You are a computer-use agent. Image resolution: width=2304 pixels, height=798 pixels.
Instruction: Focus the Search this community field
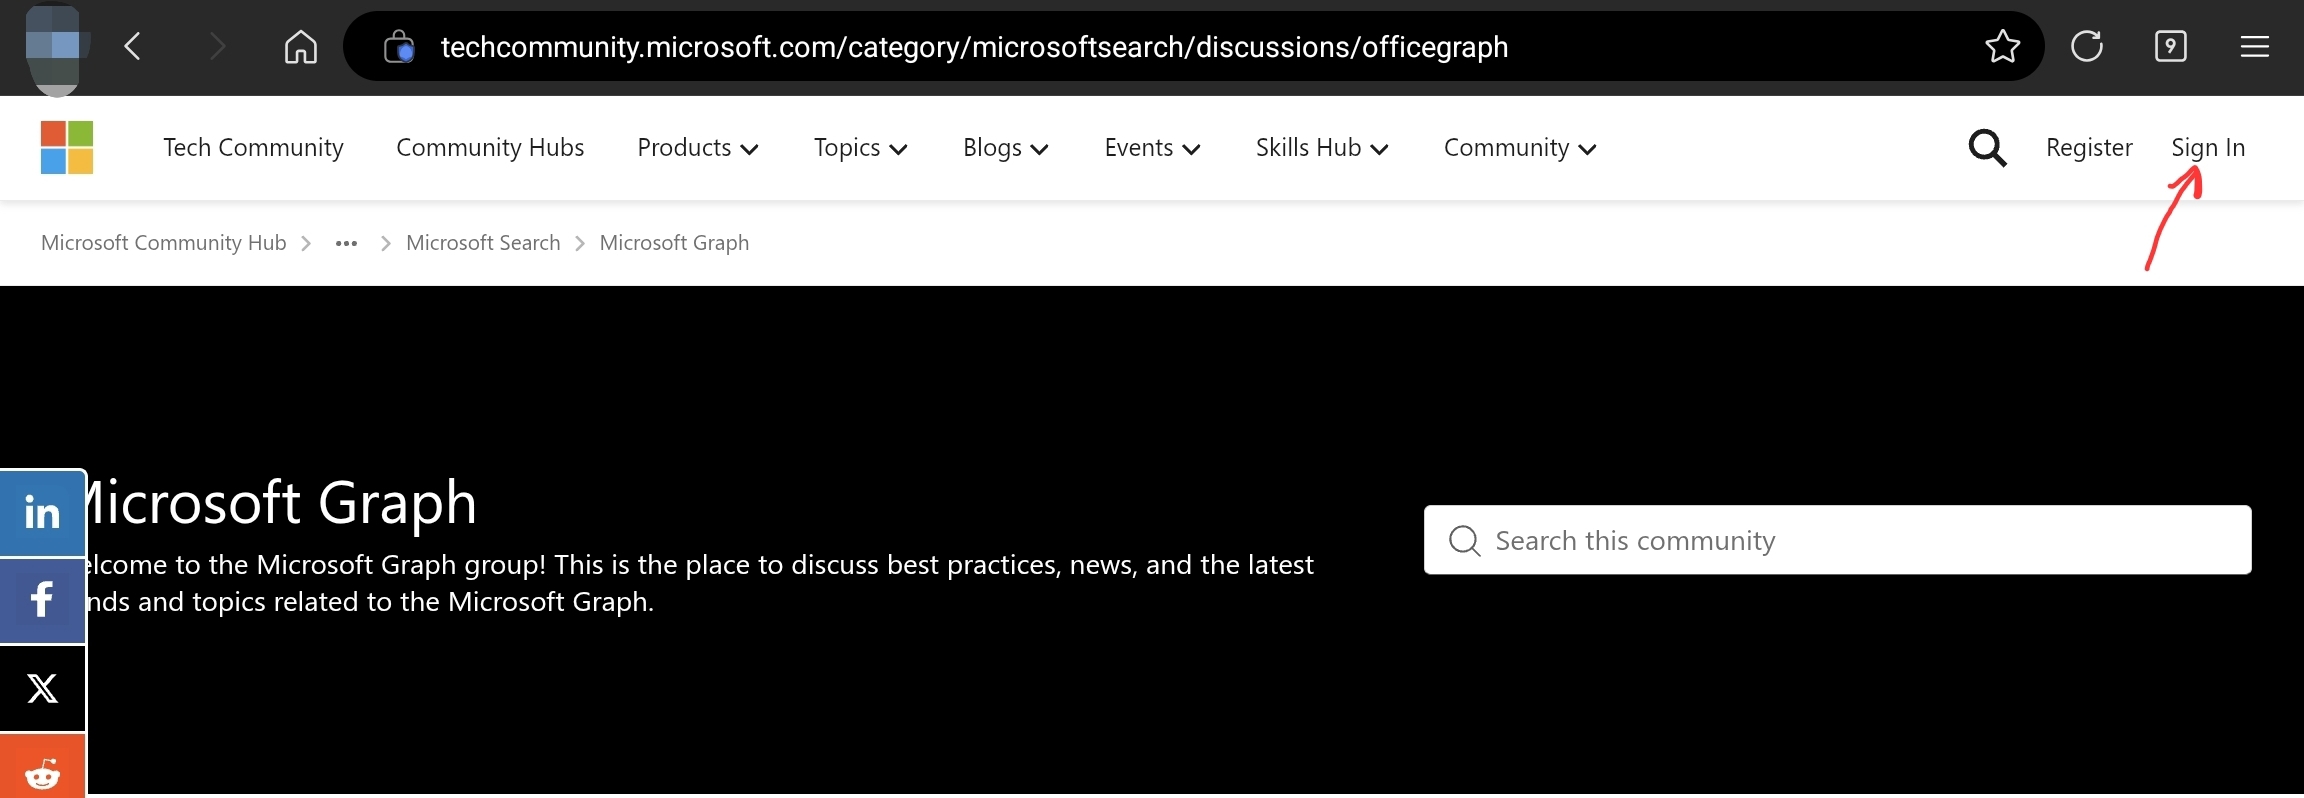[1838, 540]
